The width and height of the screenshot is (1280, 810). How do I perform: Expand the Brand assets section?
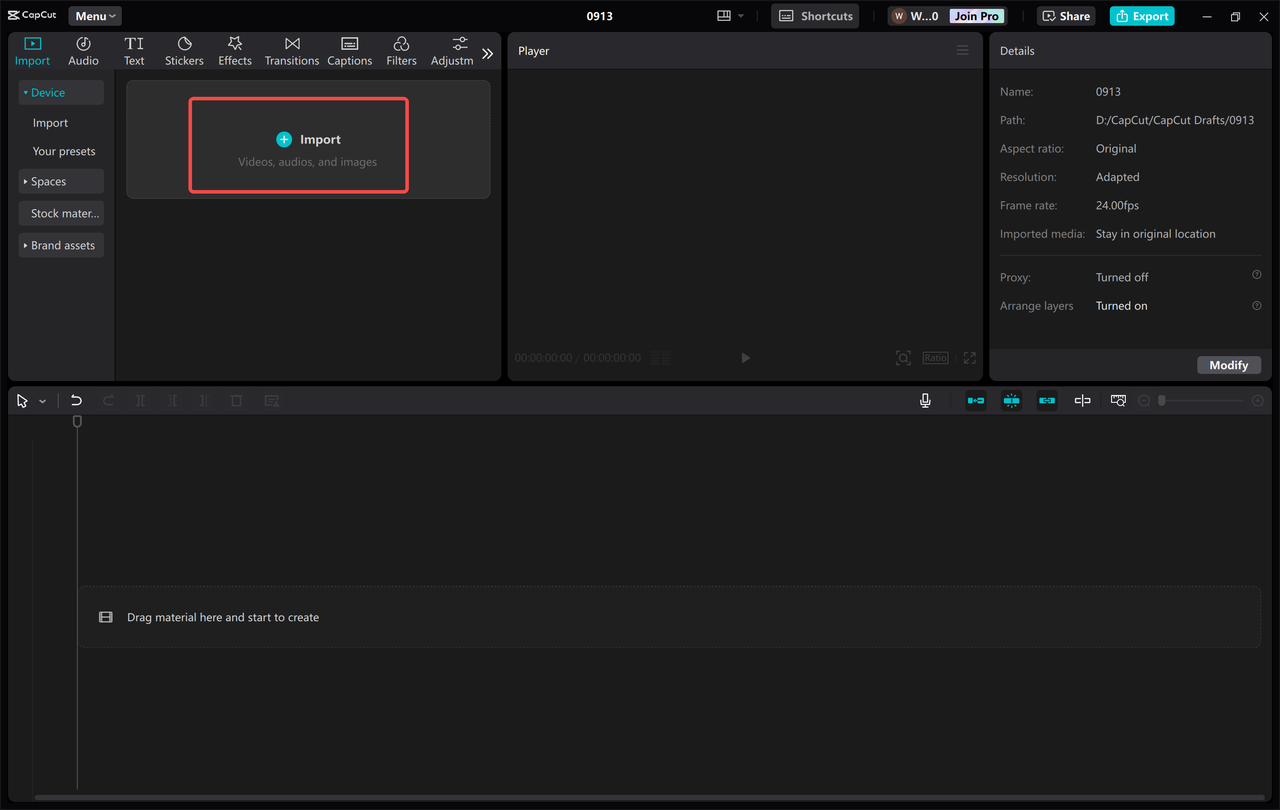61,245
